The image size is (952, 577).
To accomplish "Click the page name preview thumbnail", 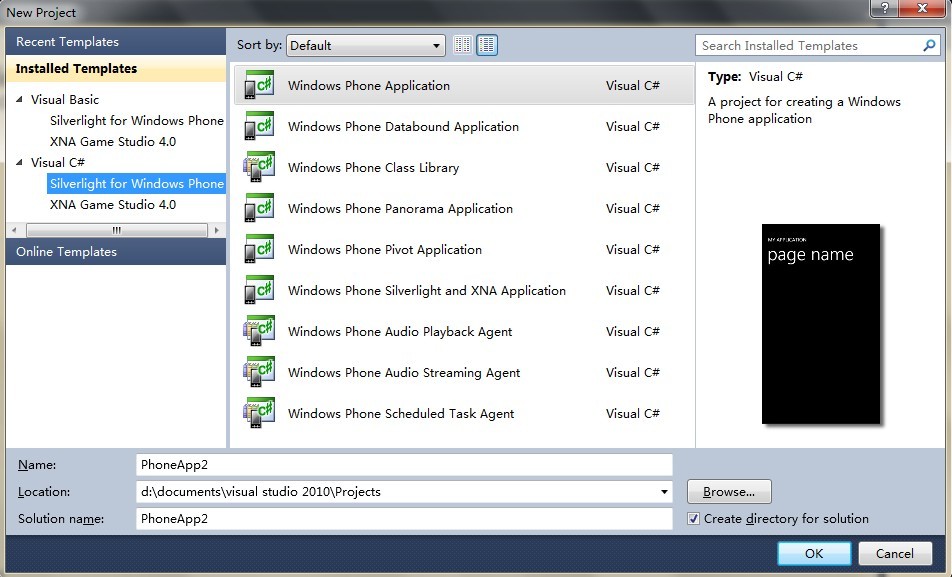I will [x=821, y=324].
